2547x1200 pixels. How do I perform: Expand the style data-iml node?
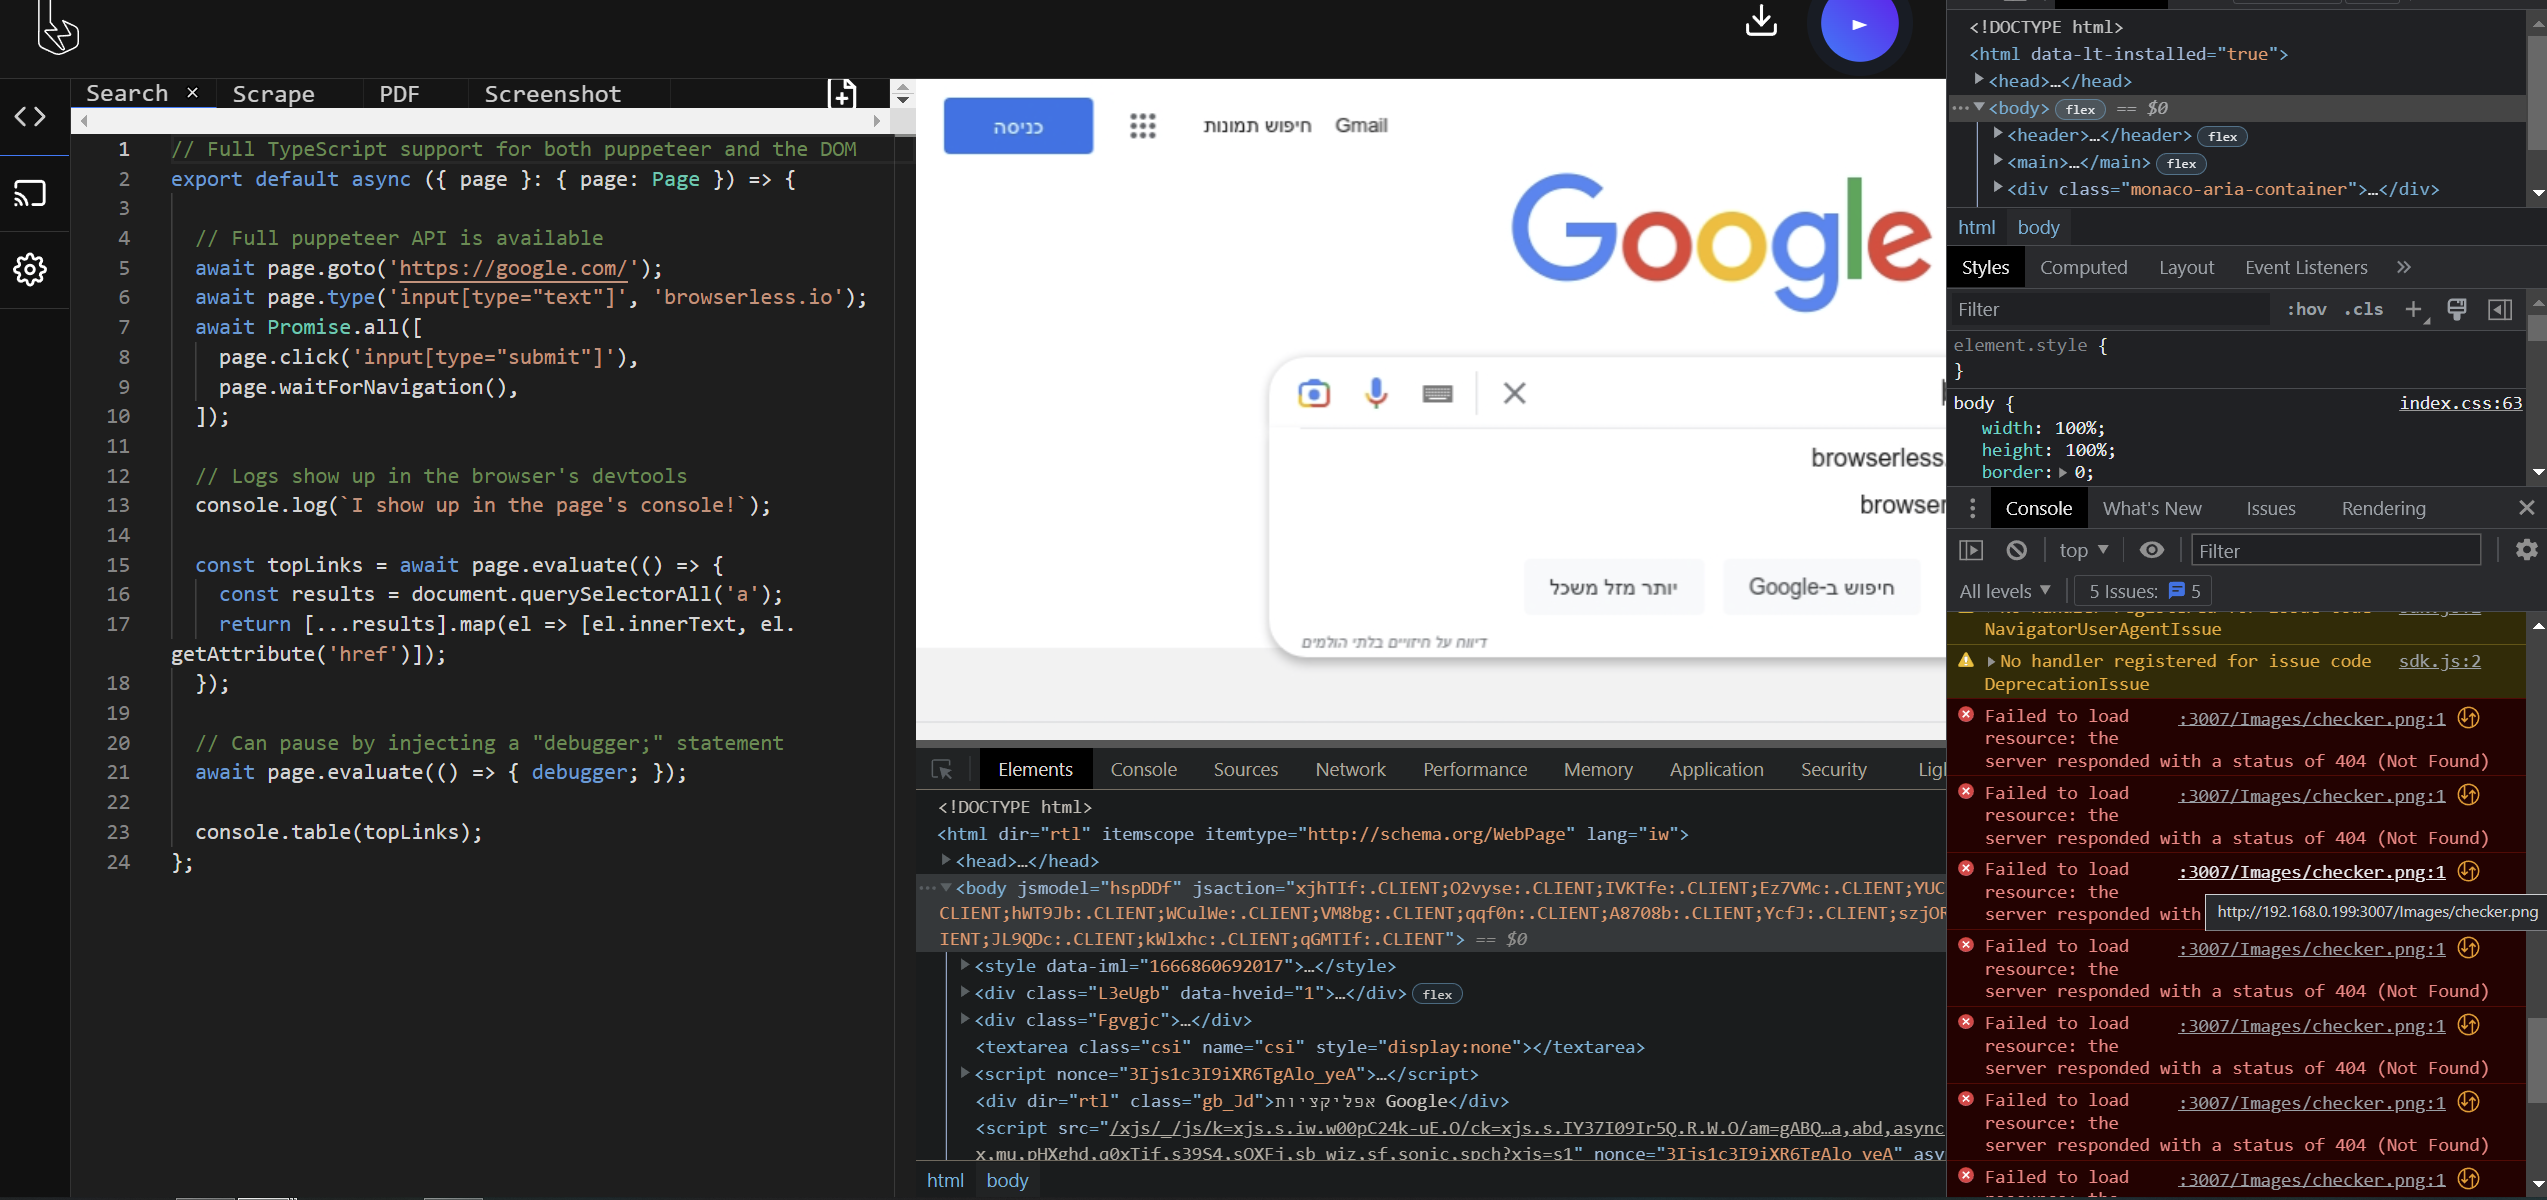click(964, 964)
